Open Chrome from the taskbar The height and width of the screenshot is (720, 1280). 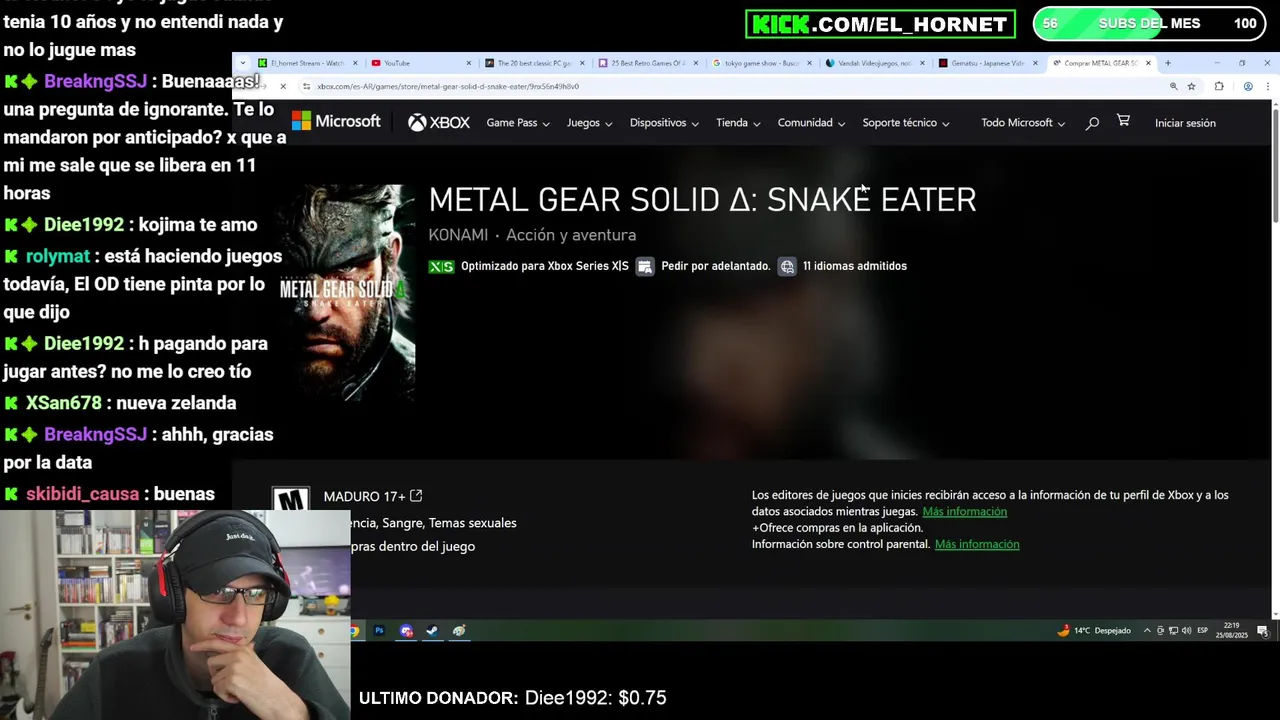354,631
